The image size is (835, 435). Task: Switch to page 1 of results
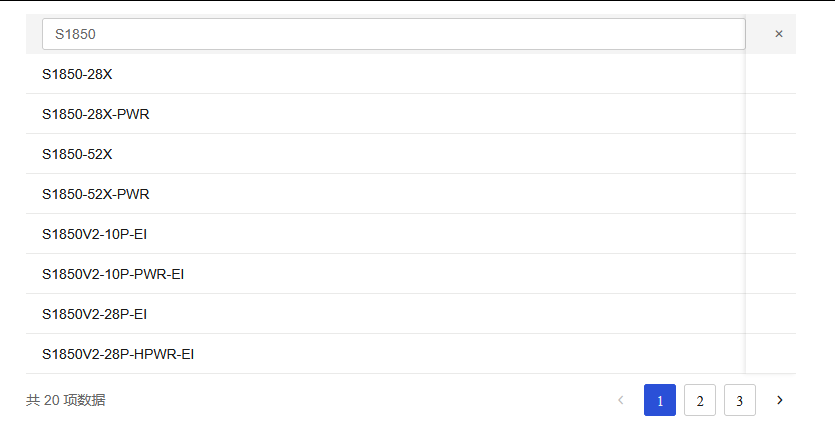660,400
